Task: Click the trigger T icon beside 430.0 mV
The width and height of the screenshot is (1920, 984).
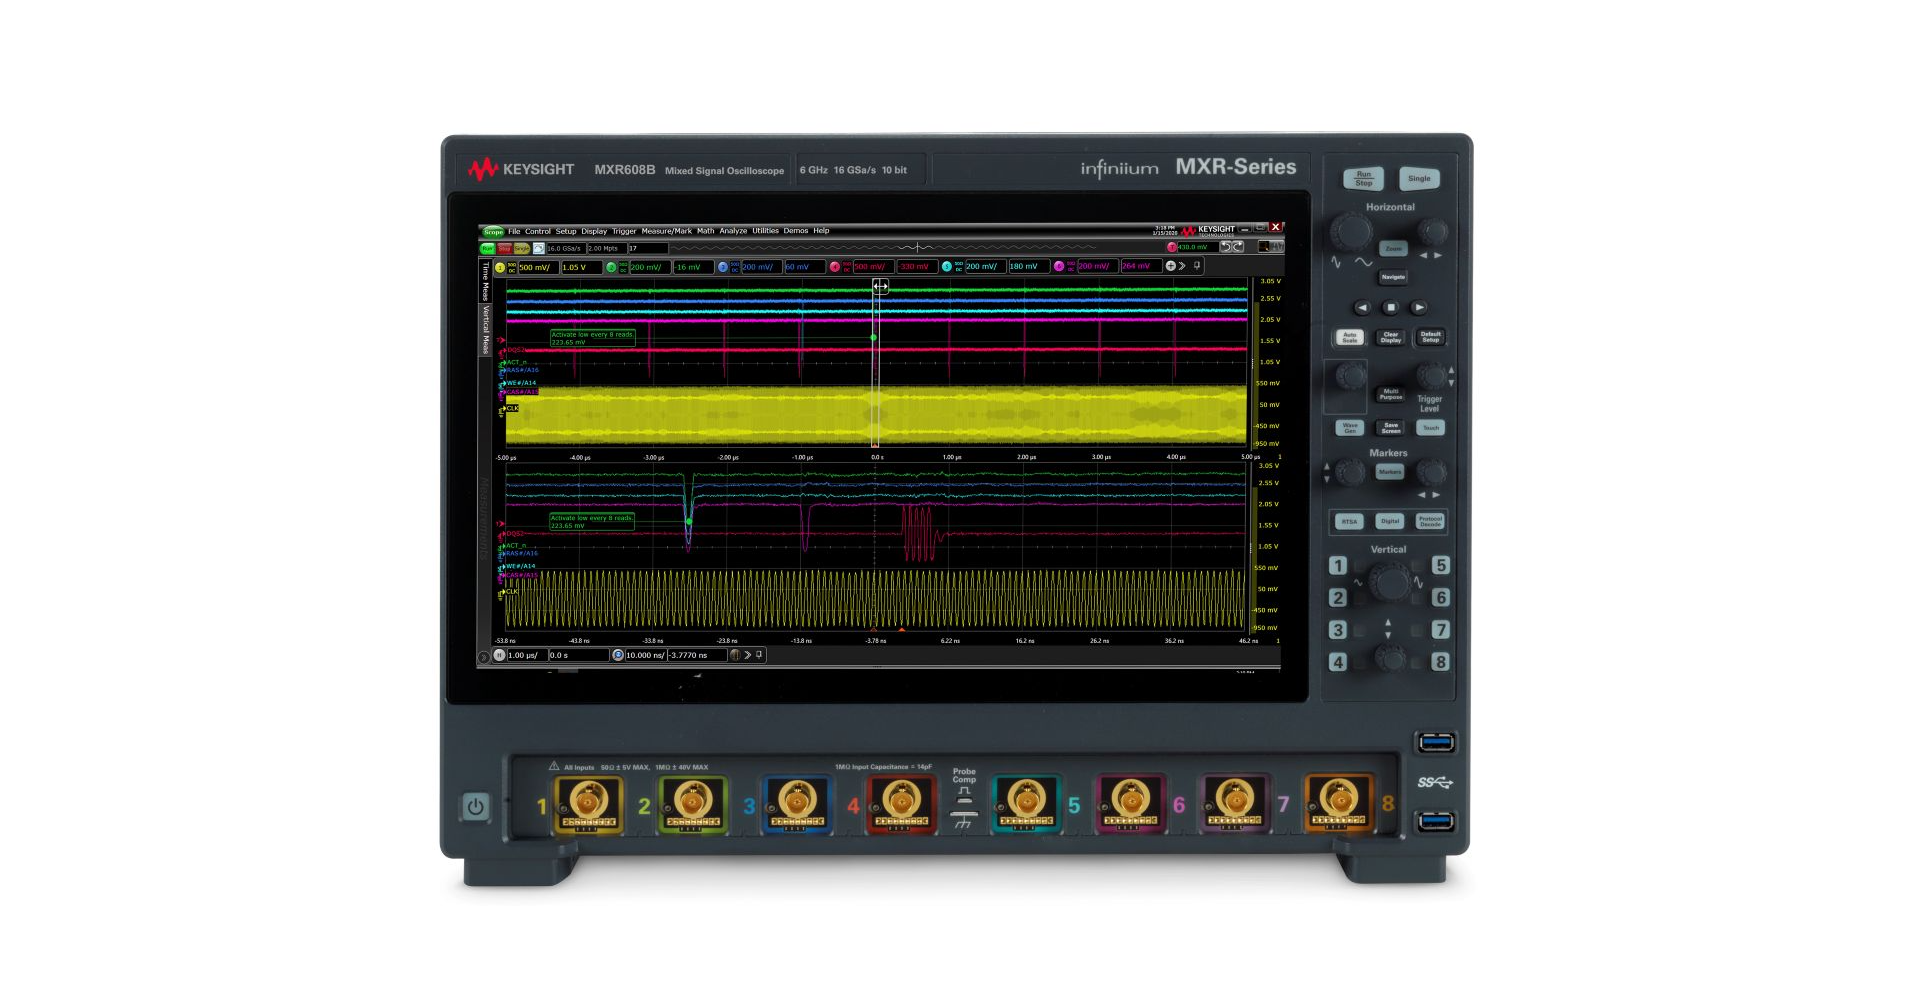Action: (x=1172, y=246)
